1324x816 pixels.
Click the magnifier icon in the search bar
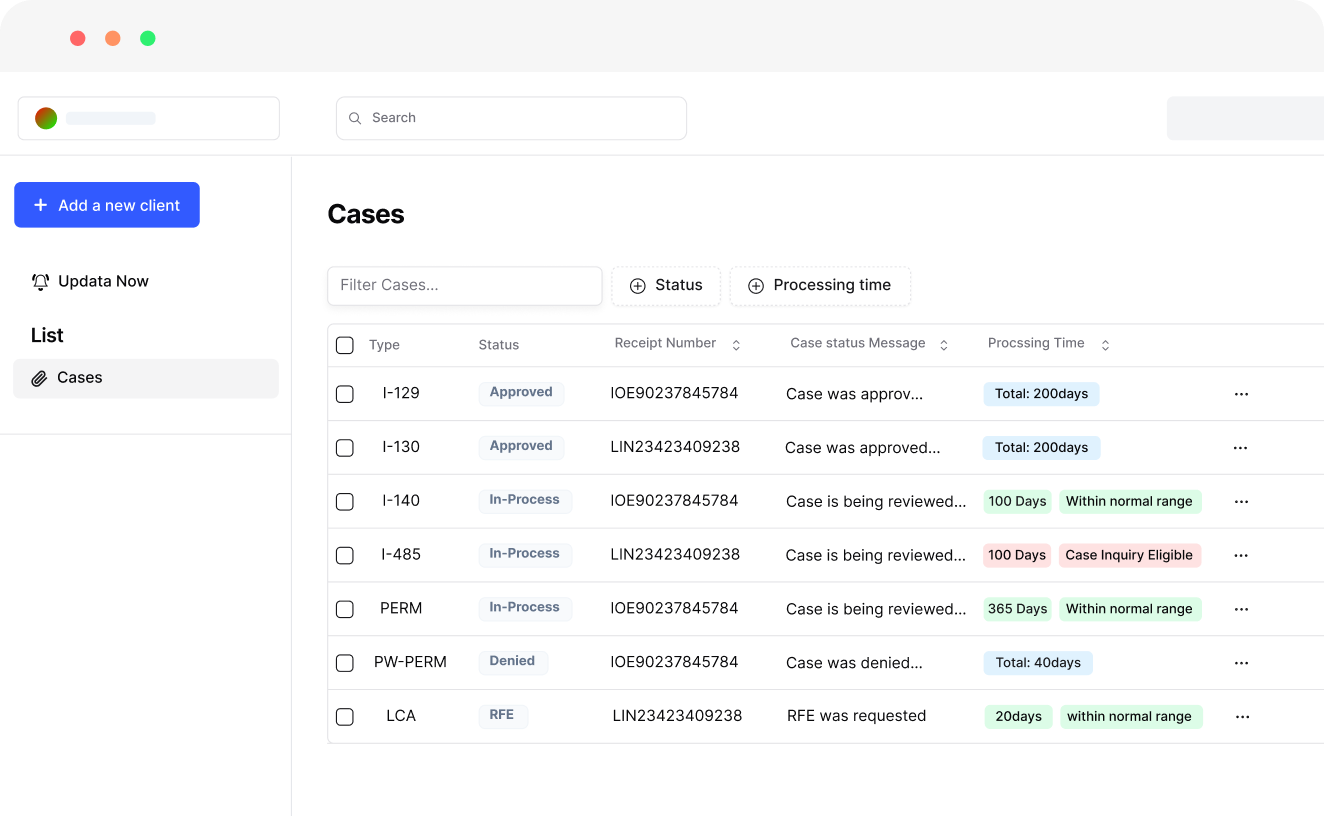coord(355,118)
